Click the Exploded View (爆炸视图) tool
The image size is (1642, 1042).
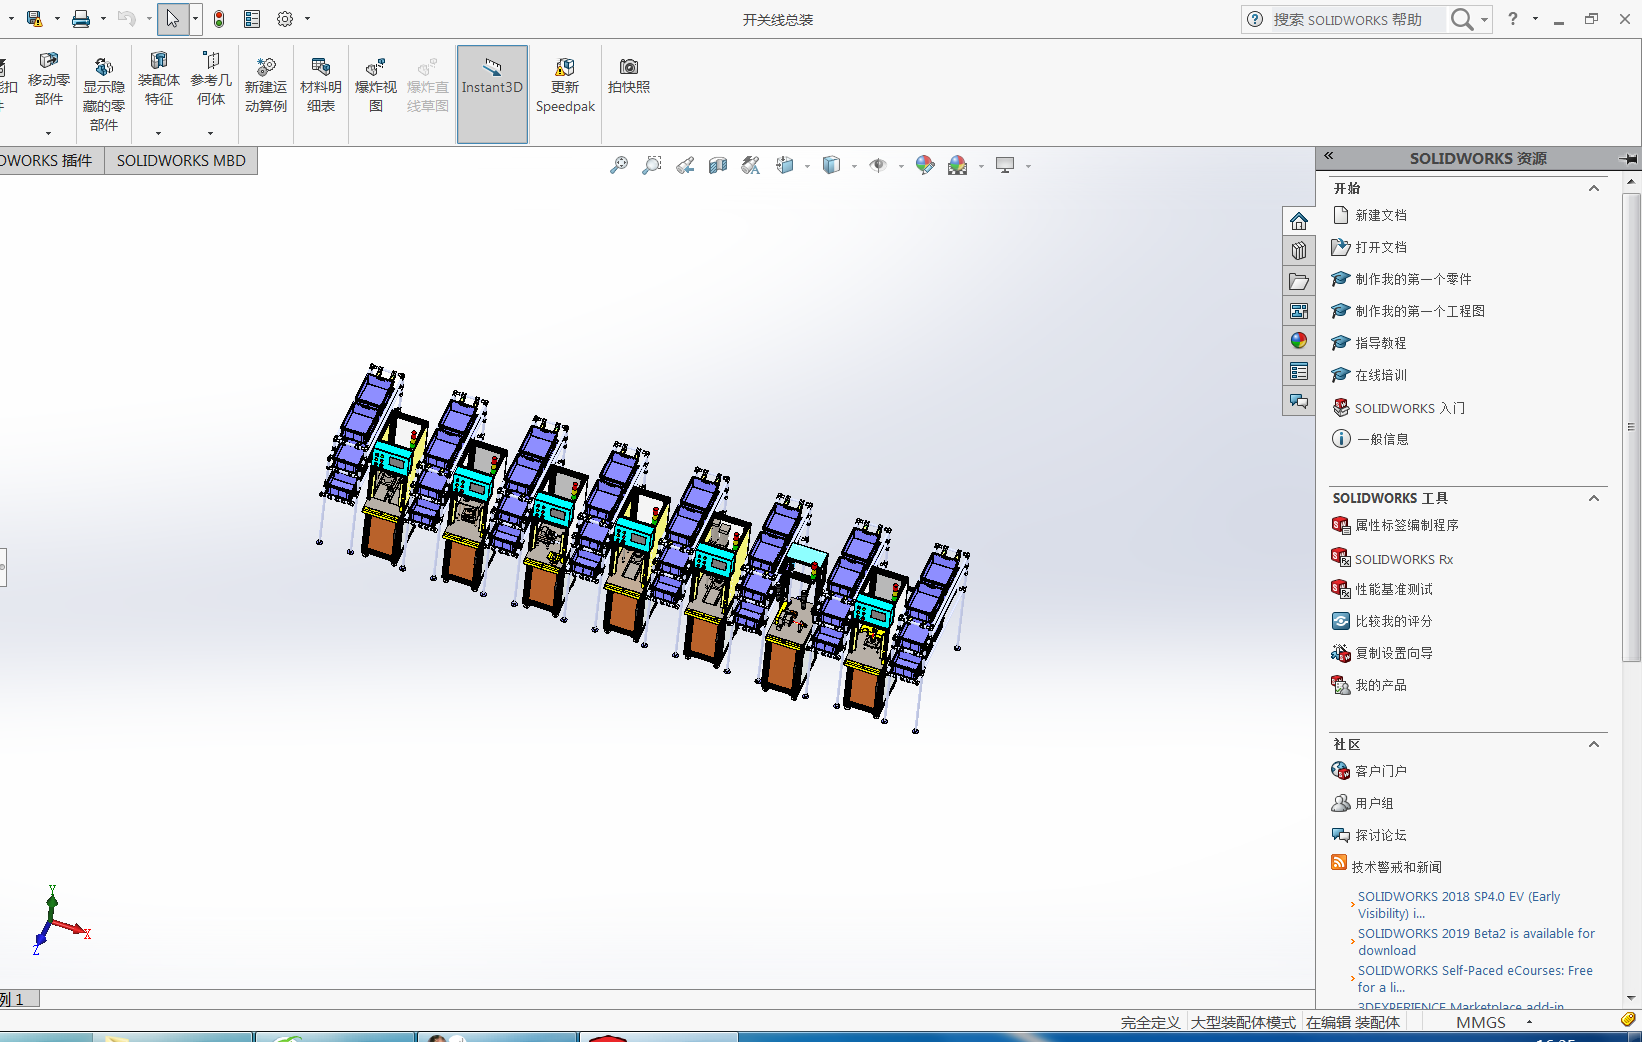point(375,86)
